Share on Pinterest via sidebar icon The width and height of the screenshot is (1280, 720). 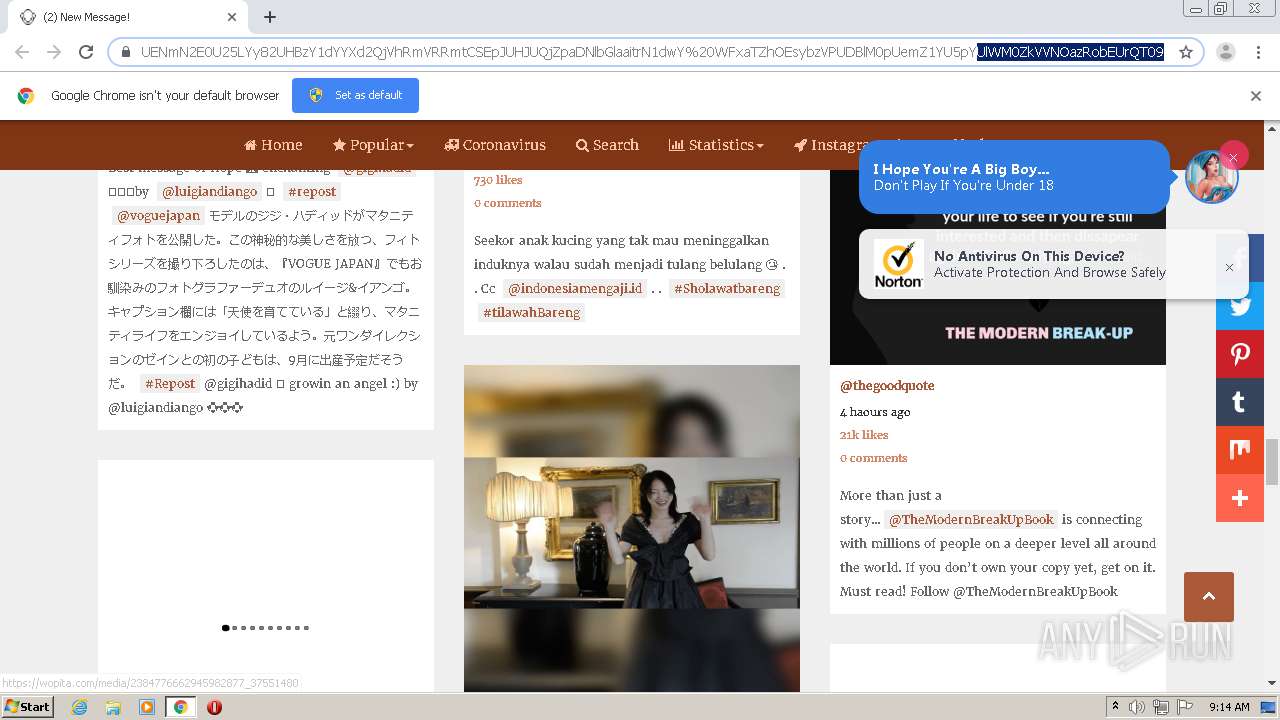coord(1240,354)
